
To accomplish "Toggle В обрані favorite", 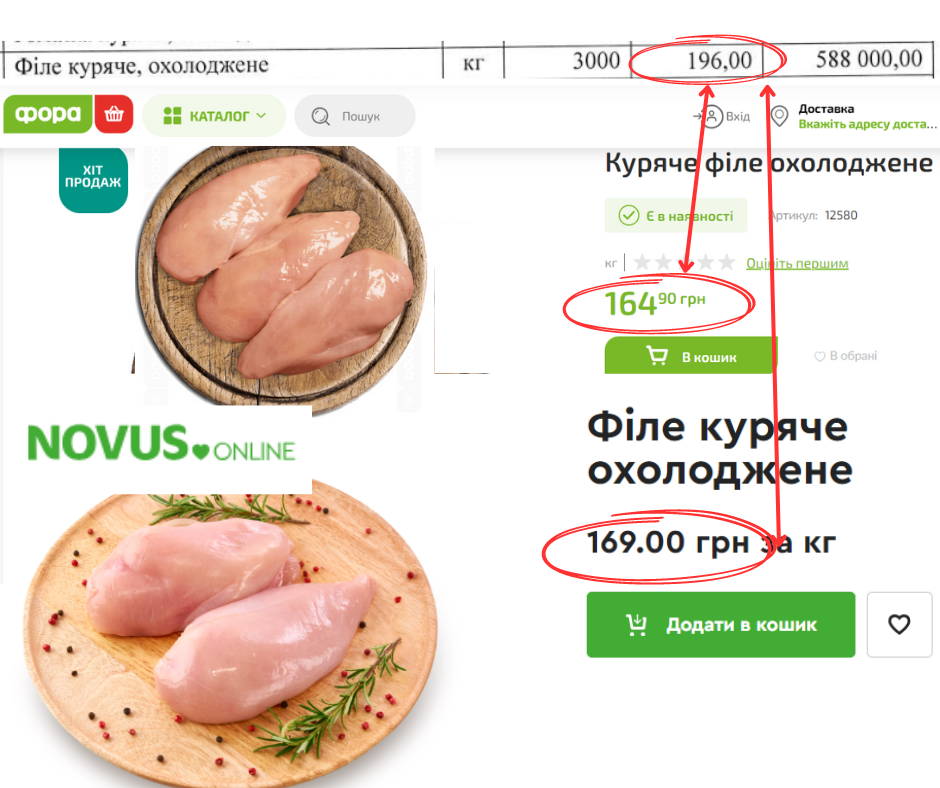I will point(845,356).
